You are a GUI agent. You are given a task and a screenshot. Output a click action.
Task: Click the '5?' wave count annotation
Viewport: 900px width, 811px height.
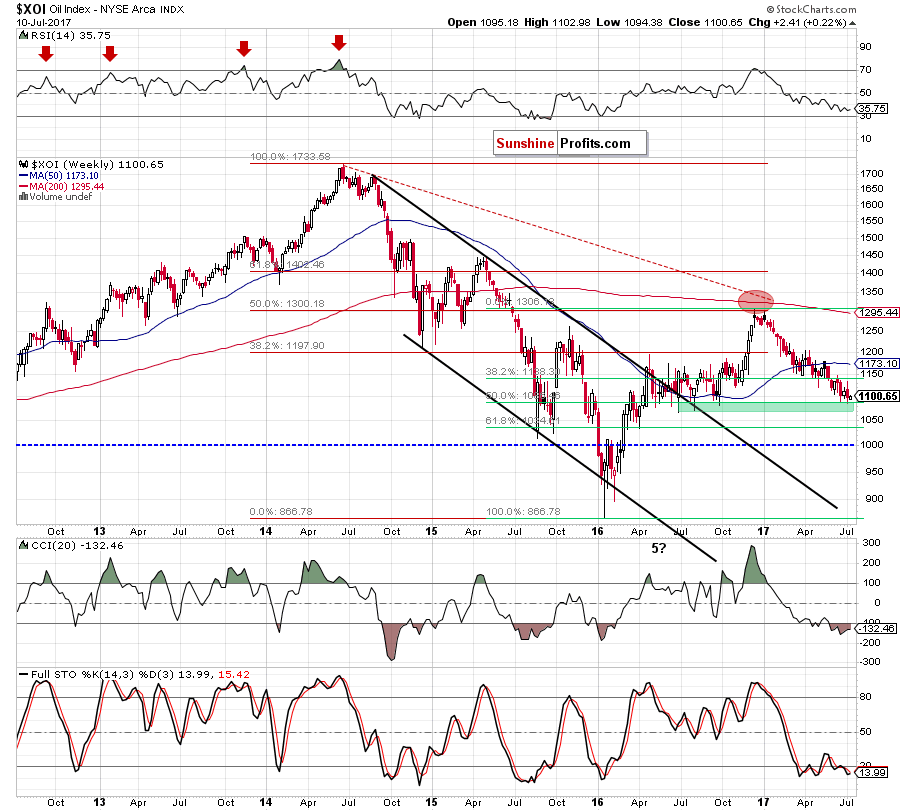click(658, 548)
